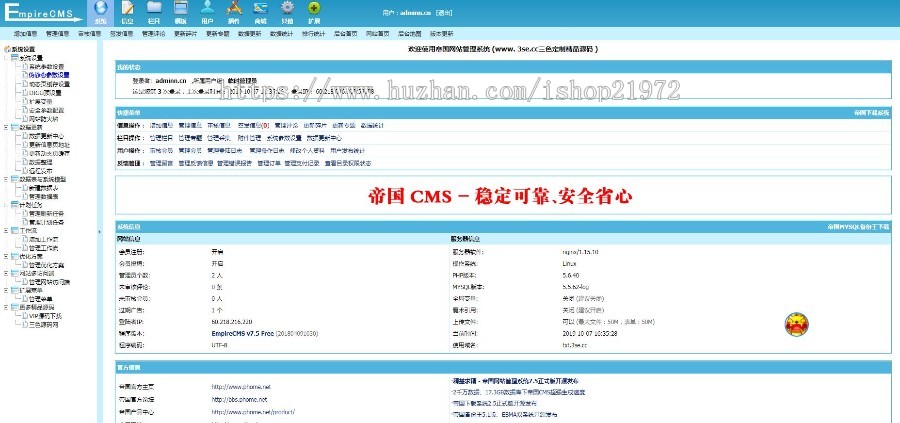Collapse the 计划任务 tree group
Image resolution: width=900 pixels, height=423 pixels.
click(6, 205)
